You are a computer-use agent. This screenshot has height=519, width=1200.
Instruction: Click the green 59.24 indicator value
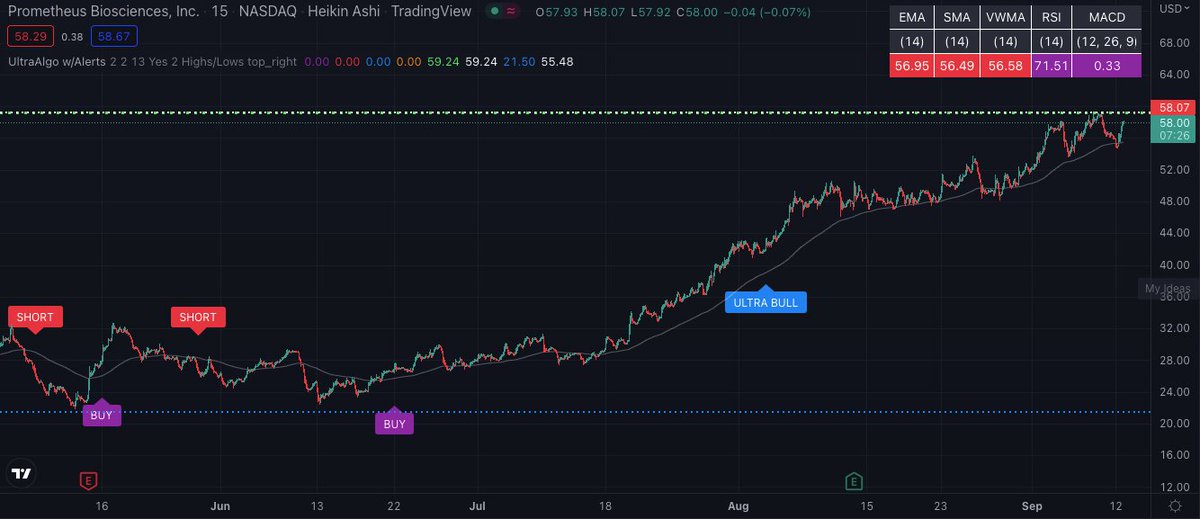coord(442,61)
